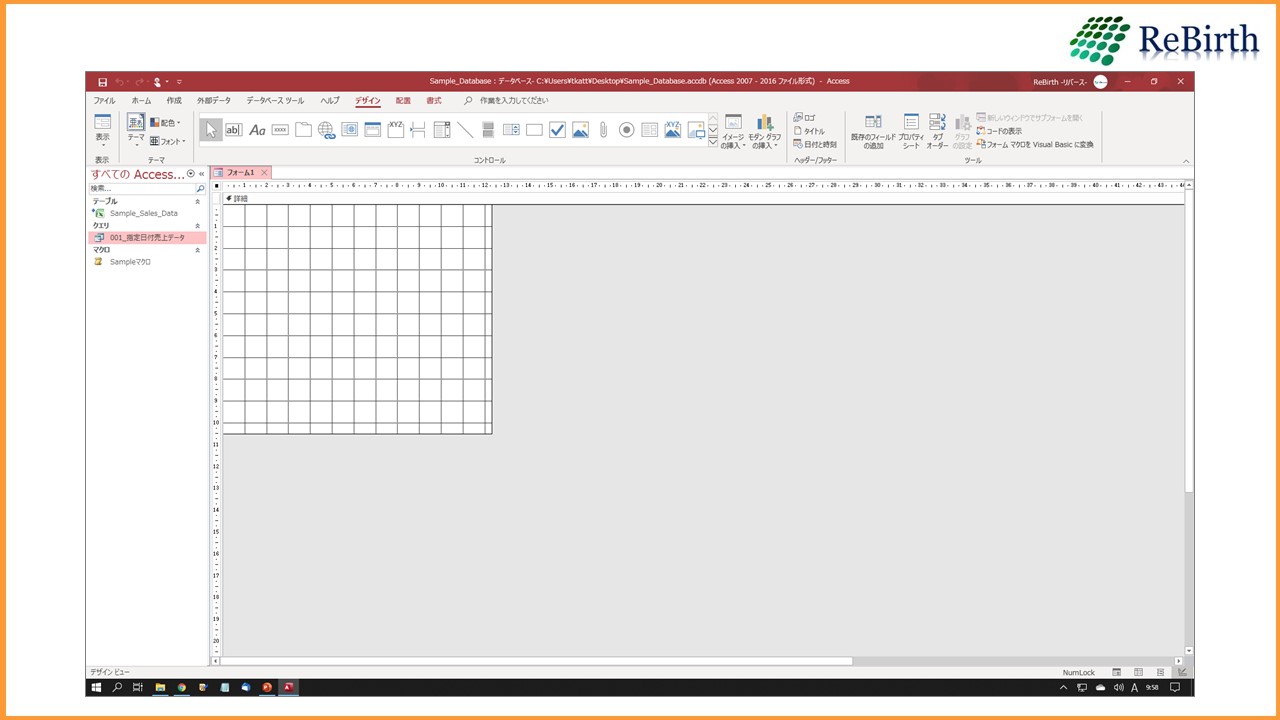Switch to Form View in status bar
This screenshot has width=1280, height=720.
point(1116,673)
